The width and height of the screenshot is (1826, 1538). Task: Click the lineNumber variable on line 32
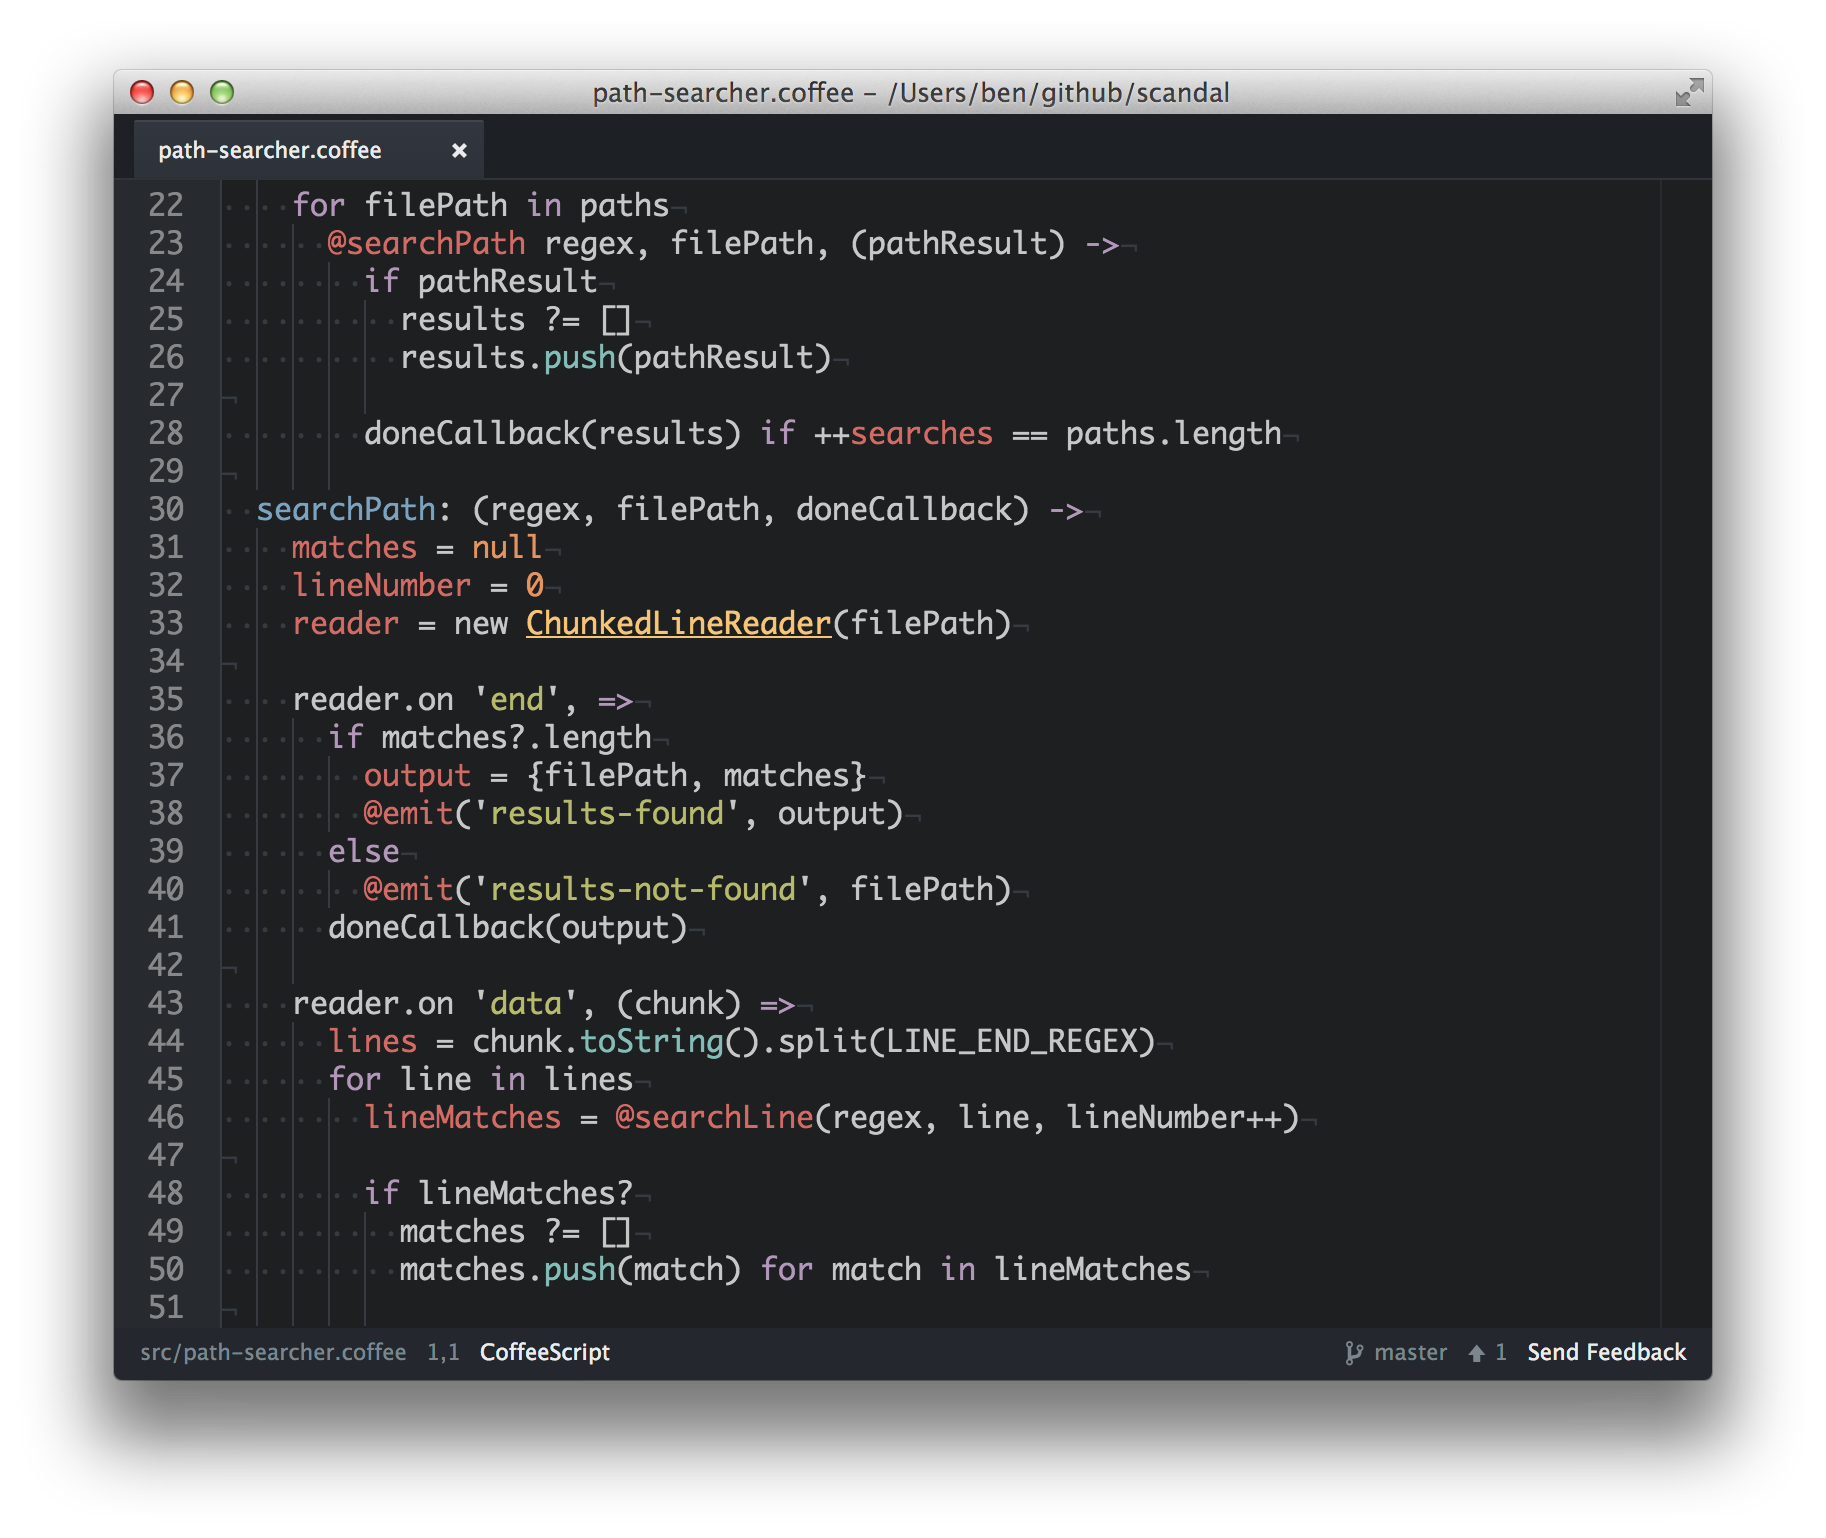pyautogui.click(x=381, y=585)
